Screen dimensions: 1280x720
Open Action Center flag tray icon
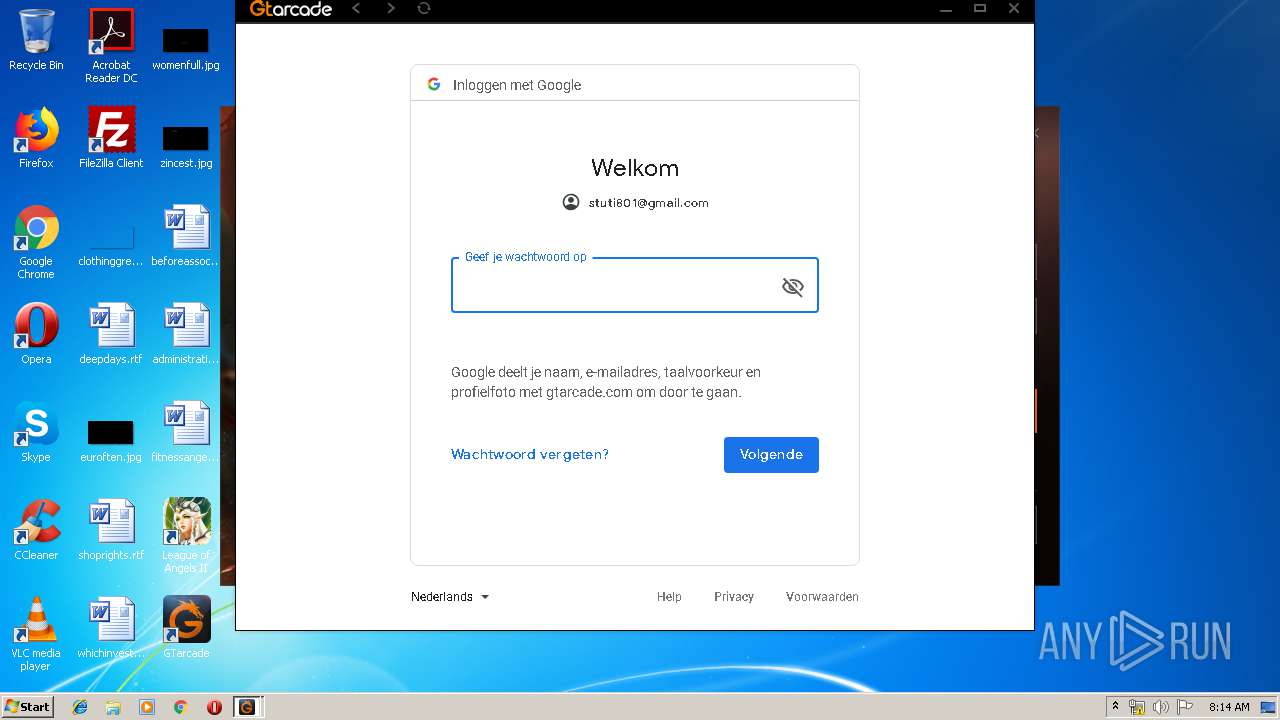tap(1185, 707)
